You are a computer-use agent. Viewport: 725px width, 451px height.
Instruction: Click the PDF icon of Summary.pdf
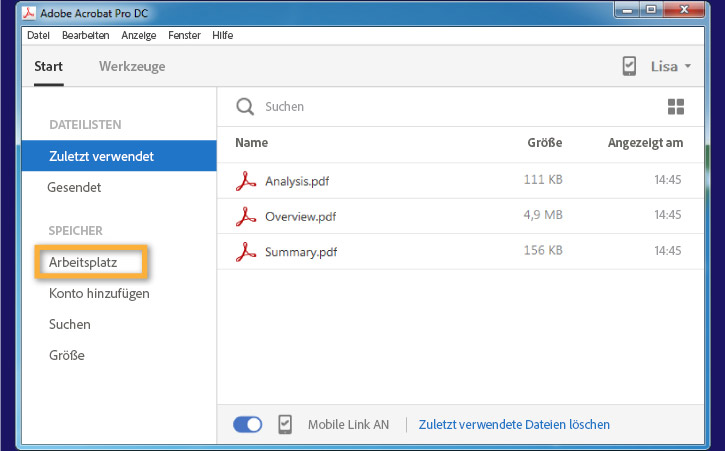click(246, 252)
